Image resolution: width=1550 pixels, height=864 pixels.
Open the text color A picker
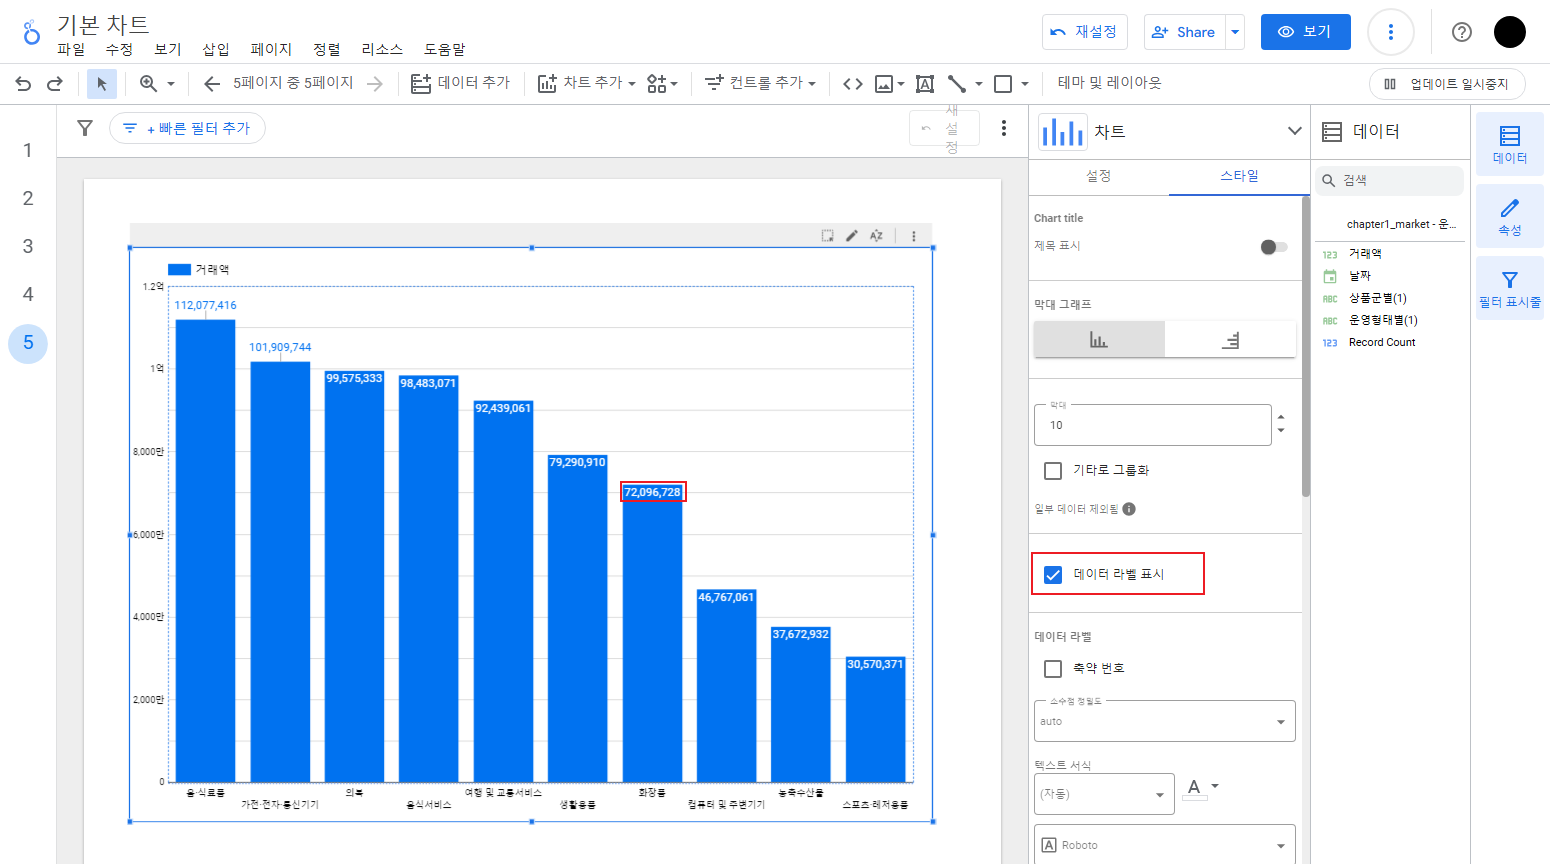[1200, 788]
